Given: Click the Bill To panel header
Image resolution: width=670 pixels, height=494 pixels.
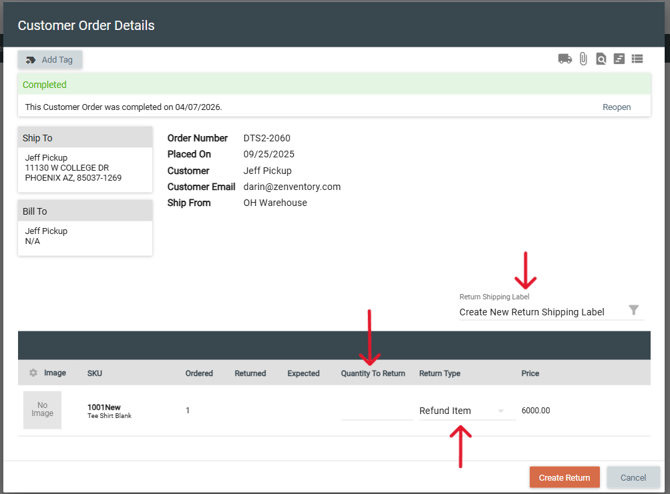Looking at the screenshot, I should click(x=85, y=211).
